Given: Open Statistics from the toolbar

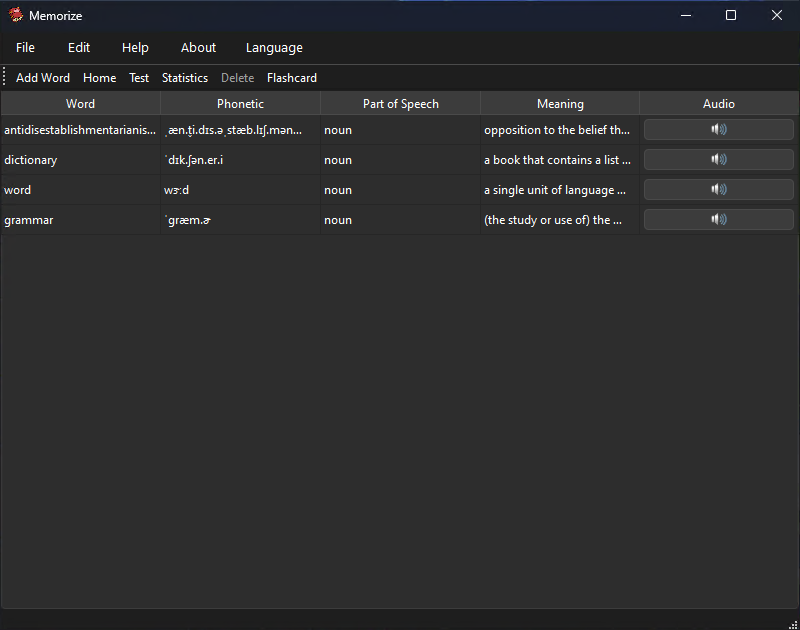Looking at the screenshot, I should (x=185, y=78).
